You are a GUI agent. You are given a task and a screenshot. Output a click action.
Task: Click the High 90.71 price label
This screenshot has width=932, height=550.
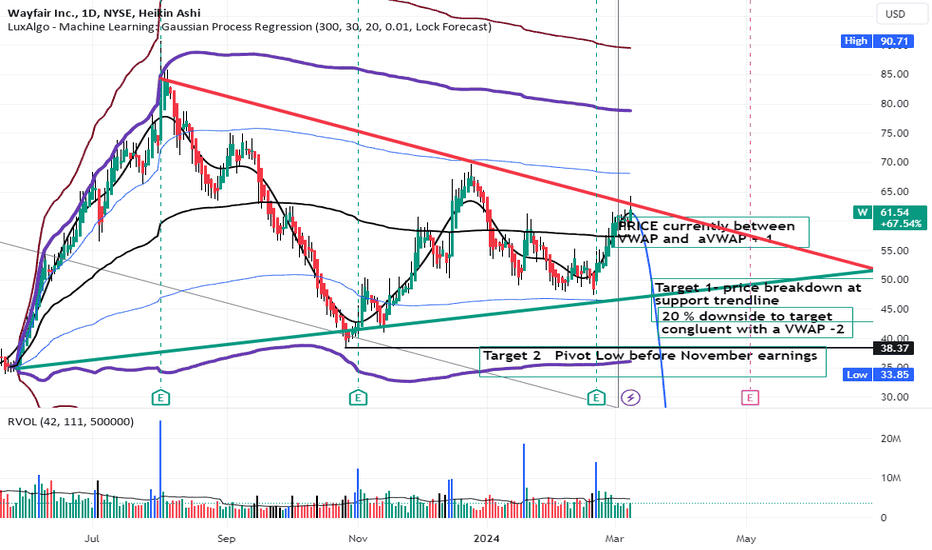876,41
